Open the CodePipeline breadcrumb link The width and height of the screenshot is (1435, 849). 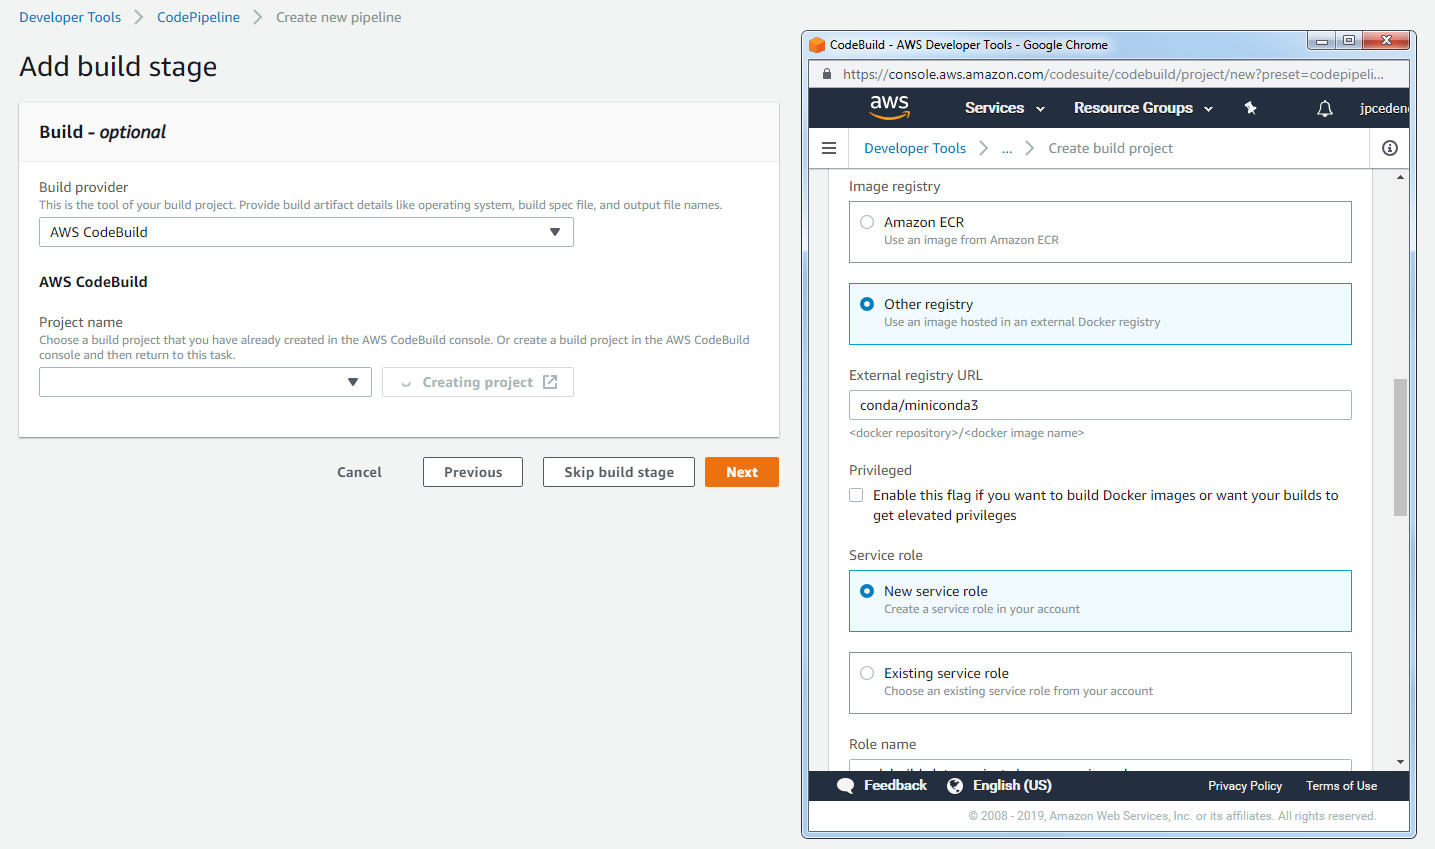[198, 17]
